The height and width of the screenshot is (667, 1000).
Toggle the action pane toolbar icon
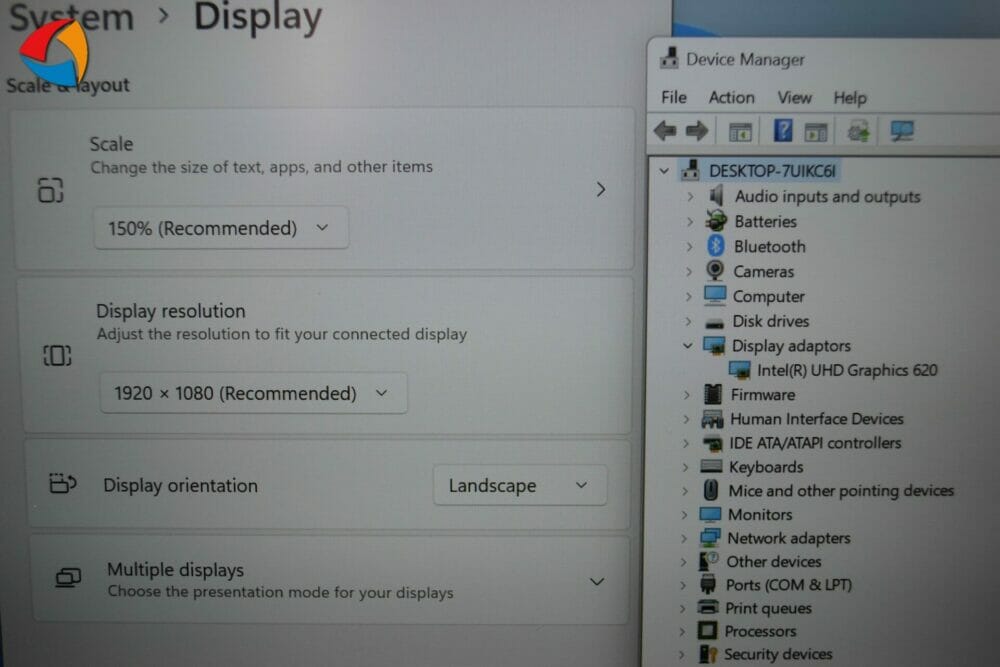coord(816,132)
